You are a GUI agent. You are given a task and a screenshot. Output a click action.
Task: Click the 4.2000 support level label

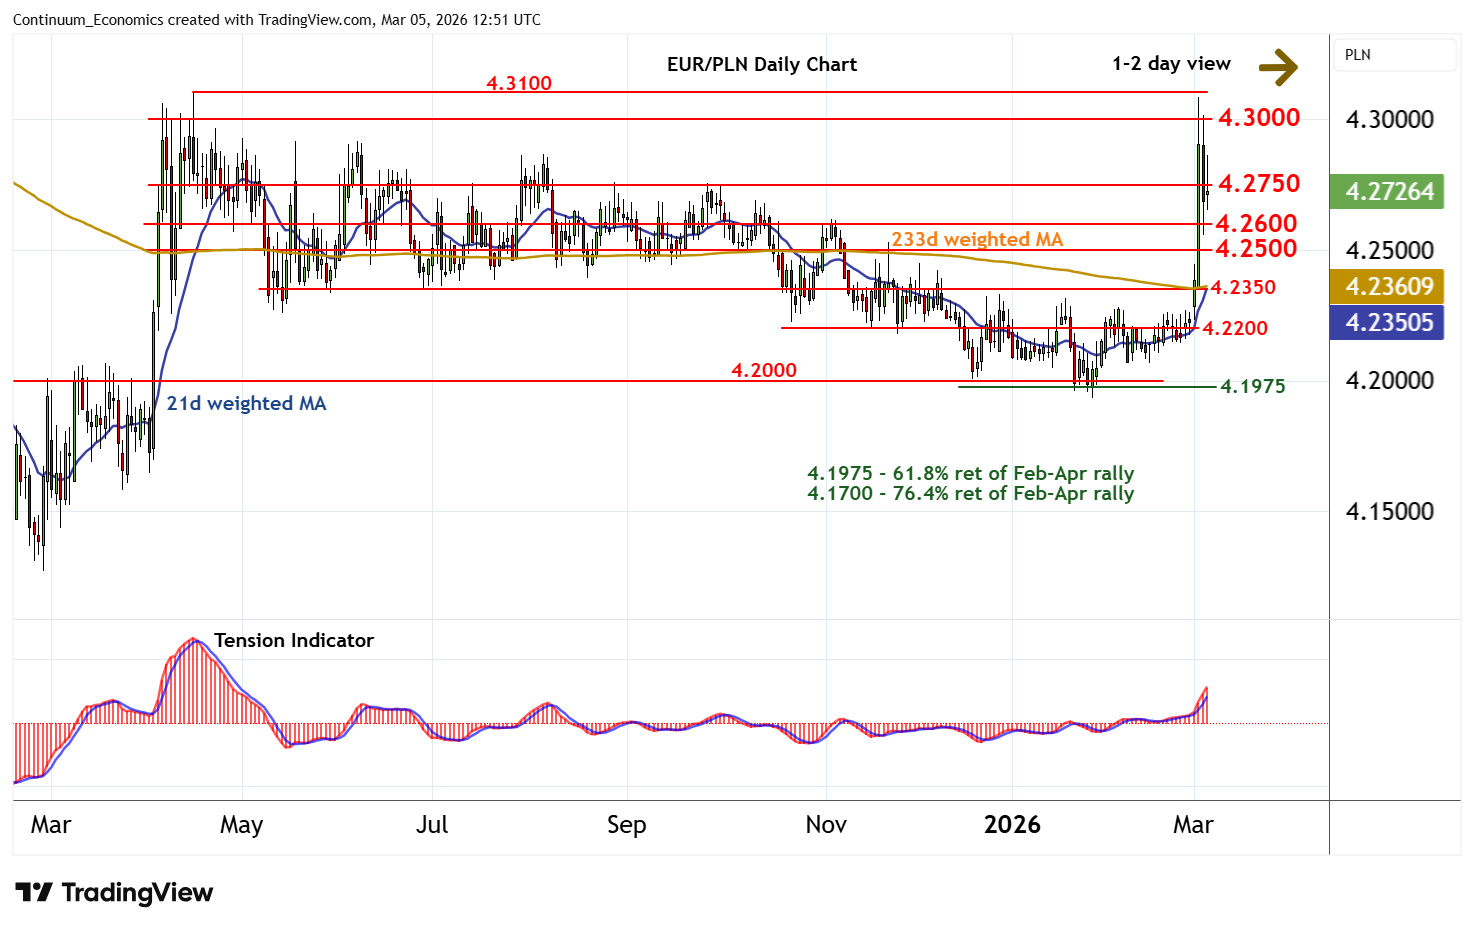[x=764, y=370]
